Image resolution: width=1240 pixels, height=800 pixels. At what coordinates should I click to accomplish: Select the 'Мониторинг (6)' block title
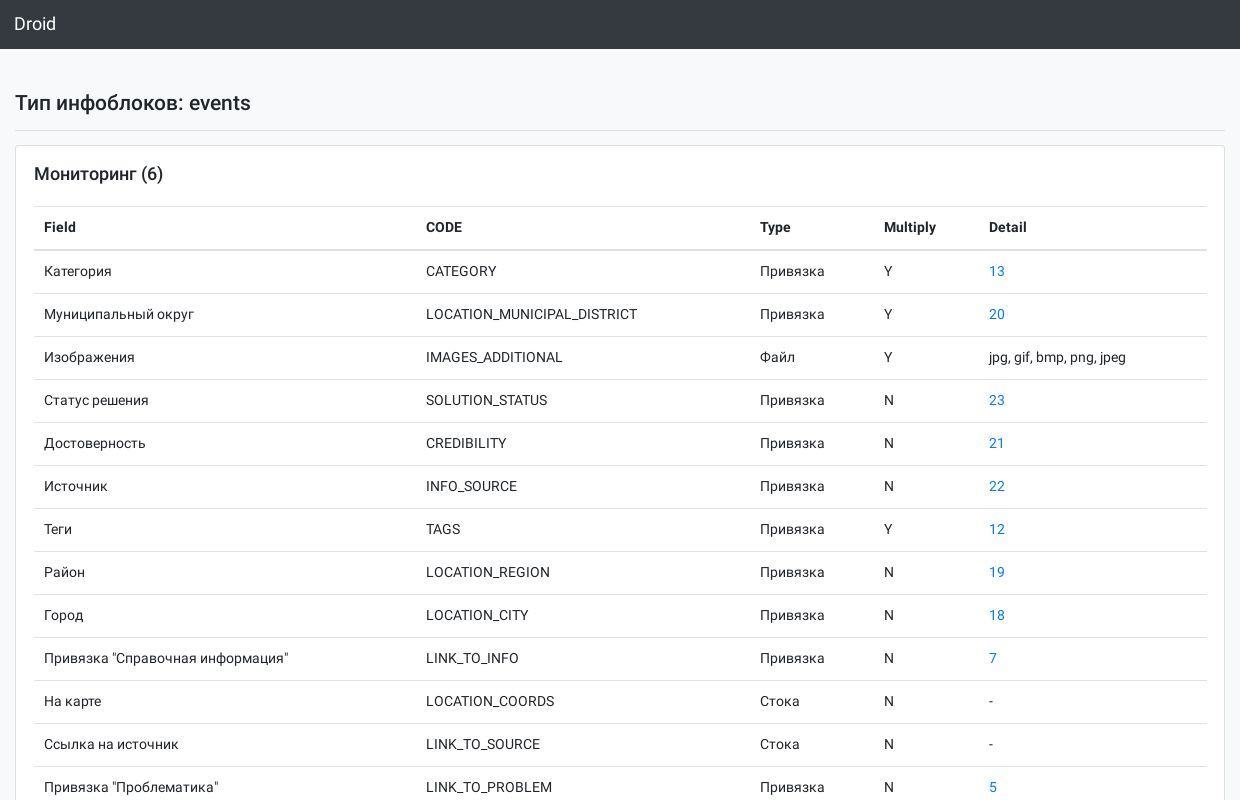(x=99, y=174)
